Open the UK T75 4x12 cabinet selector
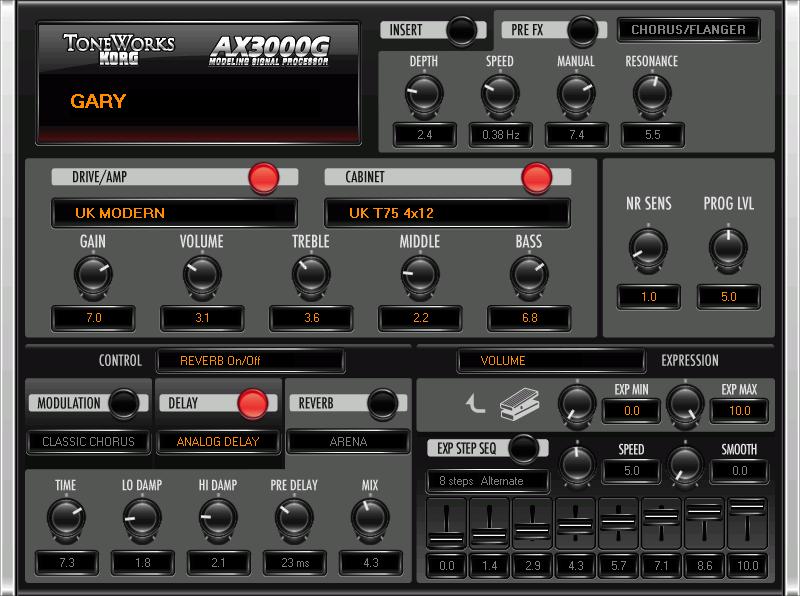Screen dimensions: 800x596 point(447,213)
